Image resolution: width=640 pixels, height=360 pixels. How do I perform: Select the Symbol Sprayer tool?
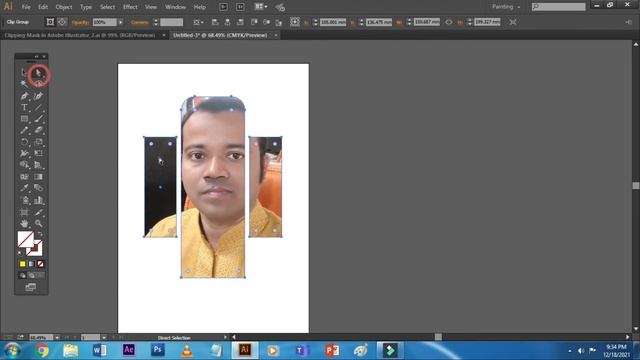[x=24, y=200]
